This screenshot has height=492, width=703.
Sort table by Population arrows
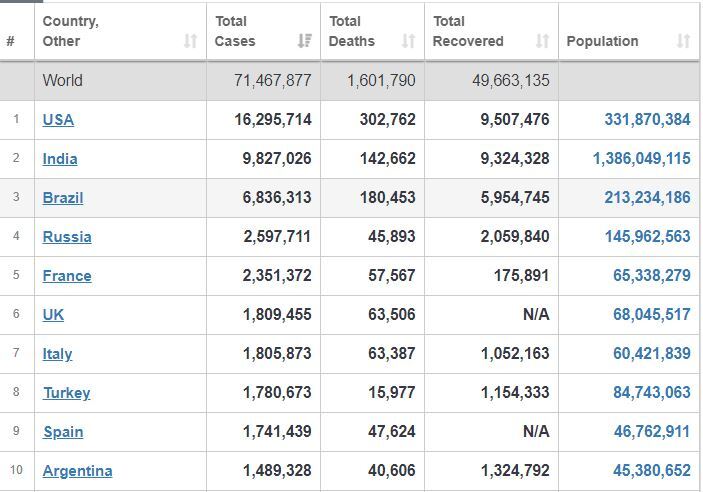[683, 41]
